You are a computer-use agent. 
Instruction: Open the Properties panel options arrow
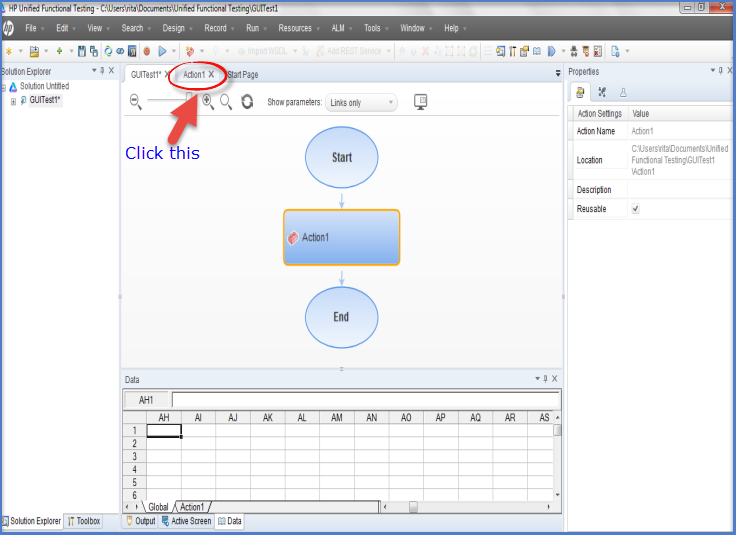tap(713, 70)
